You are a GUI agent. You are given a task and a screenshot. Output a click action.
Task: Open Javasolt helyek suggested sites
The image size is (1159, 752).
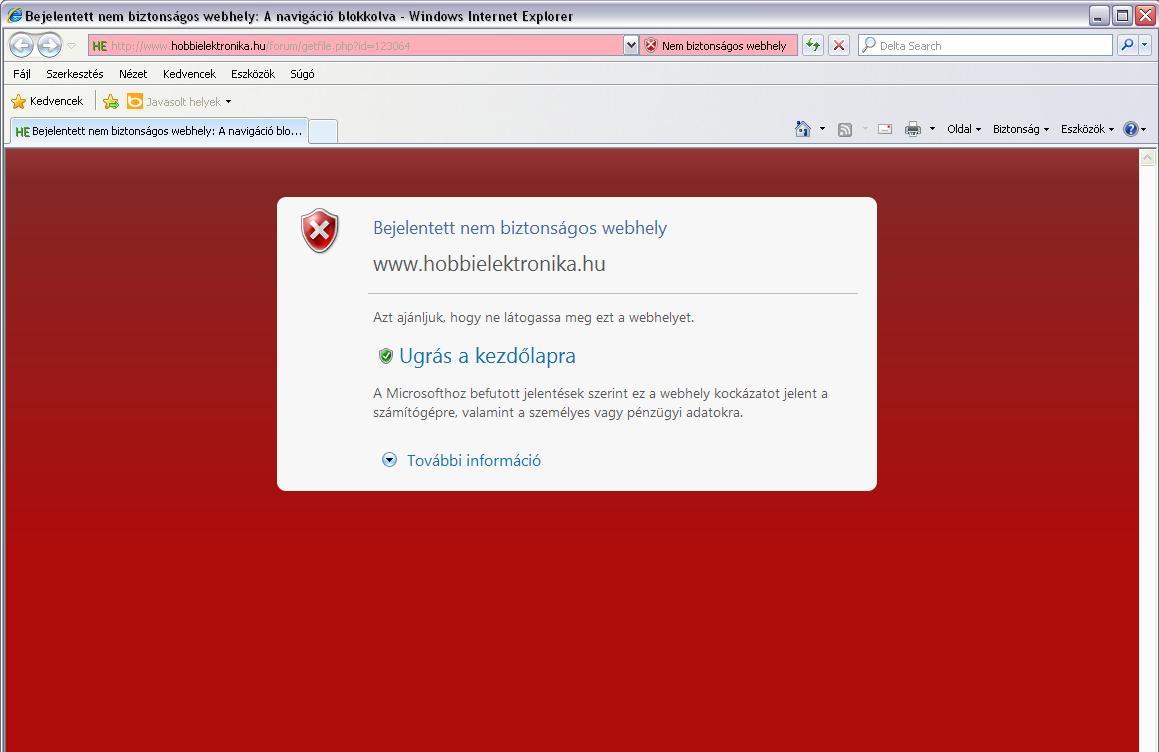tap(180, 101)
